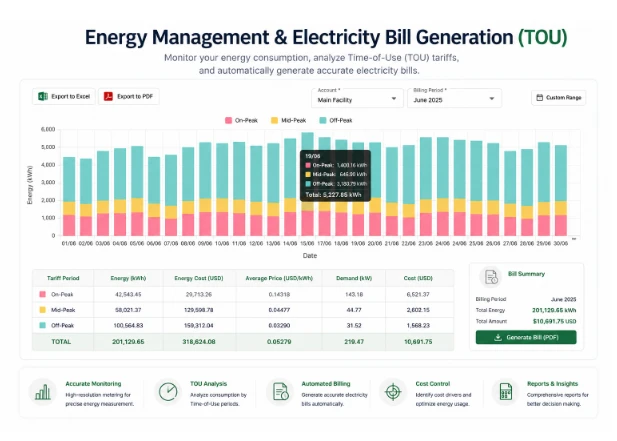
Task: Click the Cost (USD) column header
Action: pos(418,278)
